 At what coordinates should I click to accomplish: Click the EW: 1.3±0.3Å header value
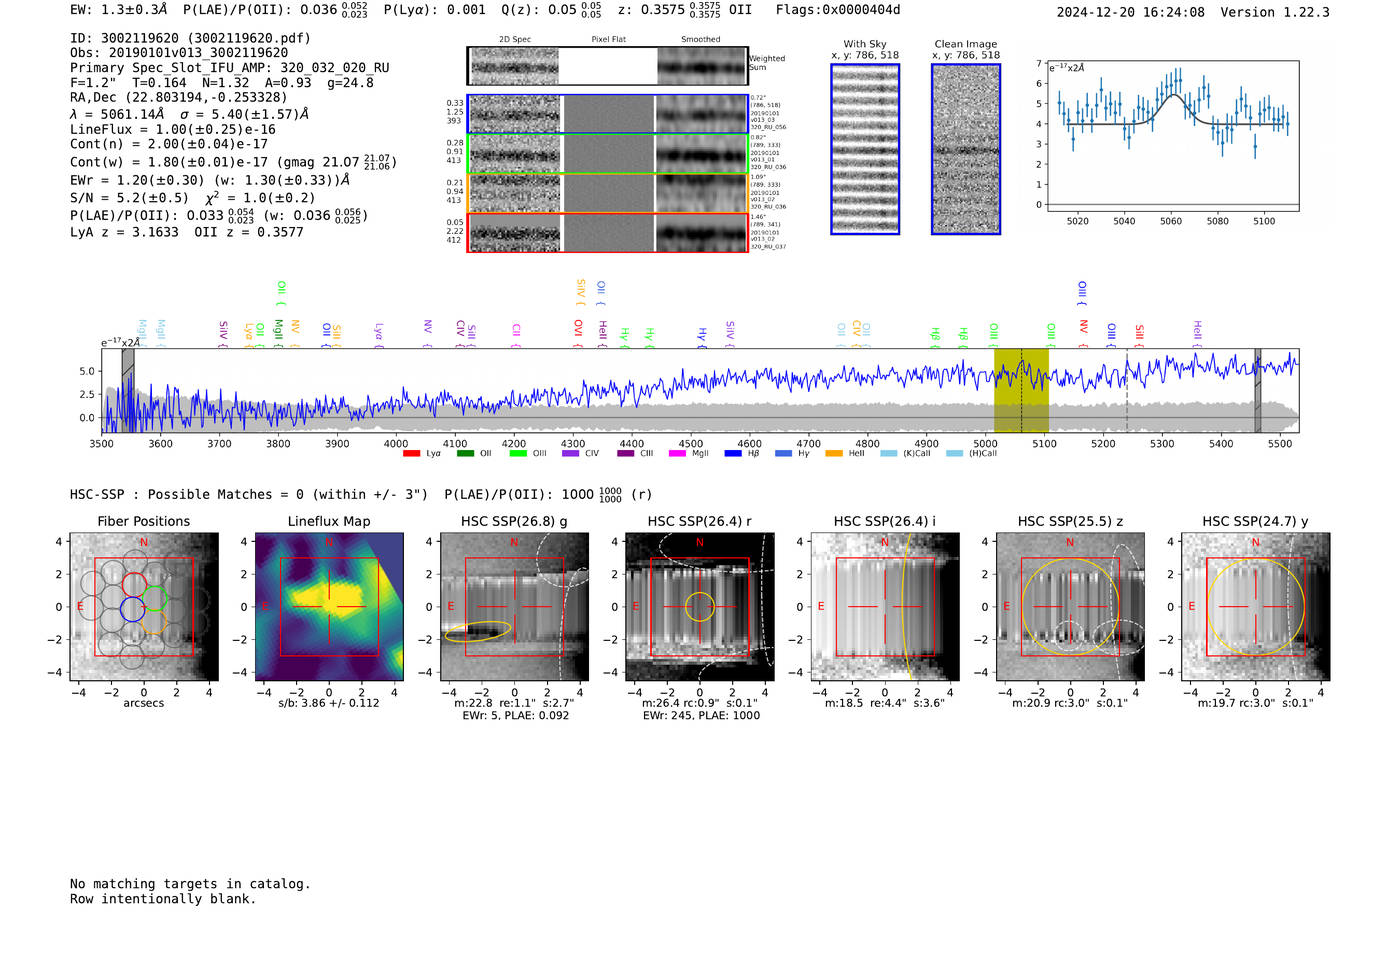119,10
